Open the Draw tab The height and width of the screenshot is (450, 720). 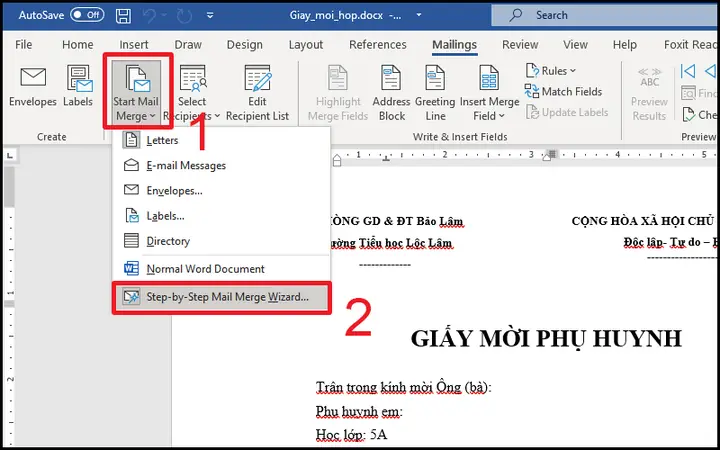pos(188,45)
